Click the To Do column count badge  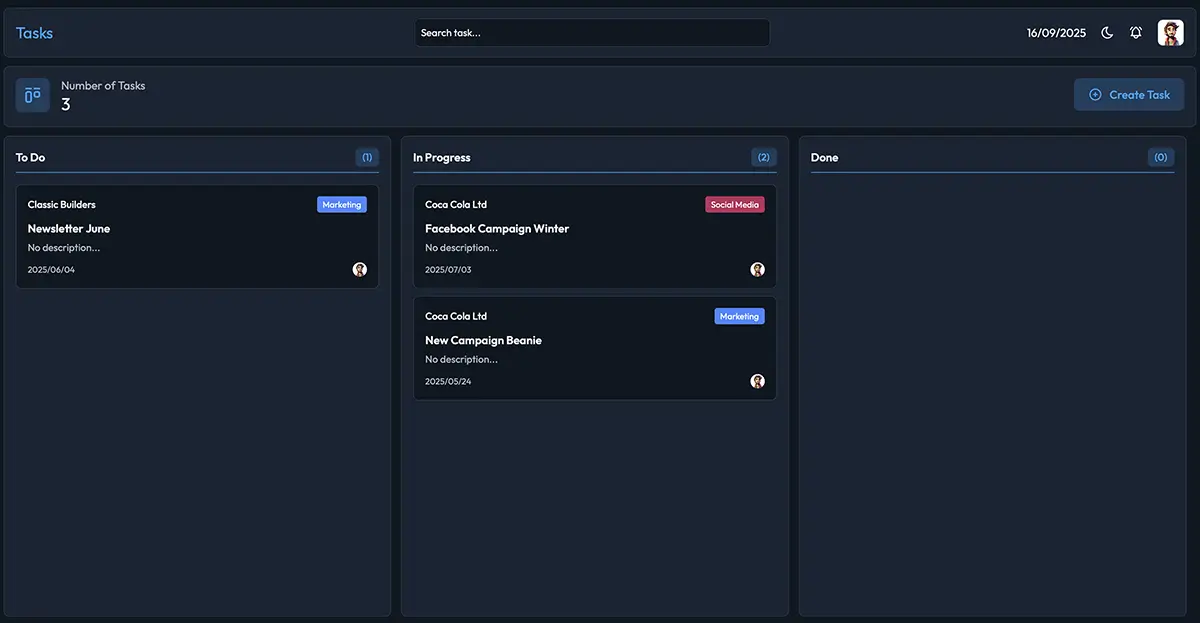367,158
